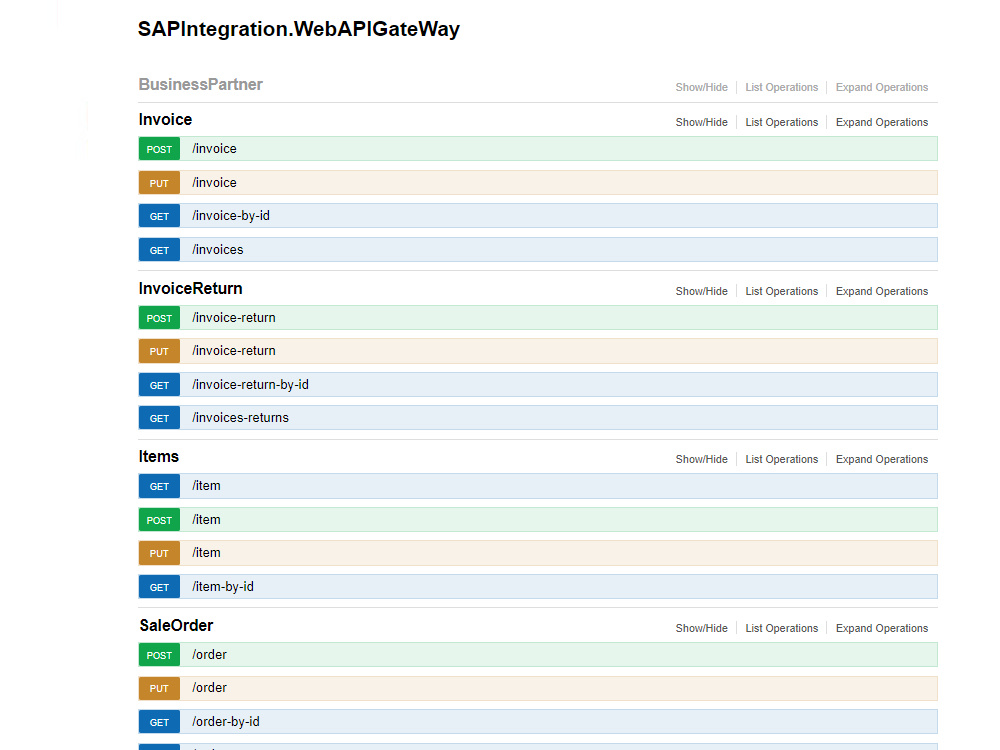Toggle Show/Hide for the Items section
1000x750 pixels.
[702, 459]
